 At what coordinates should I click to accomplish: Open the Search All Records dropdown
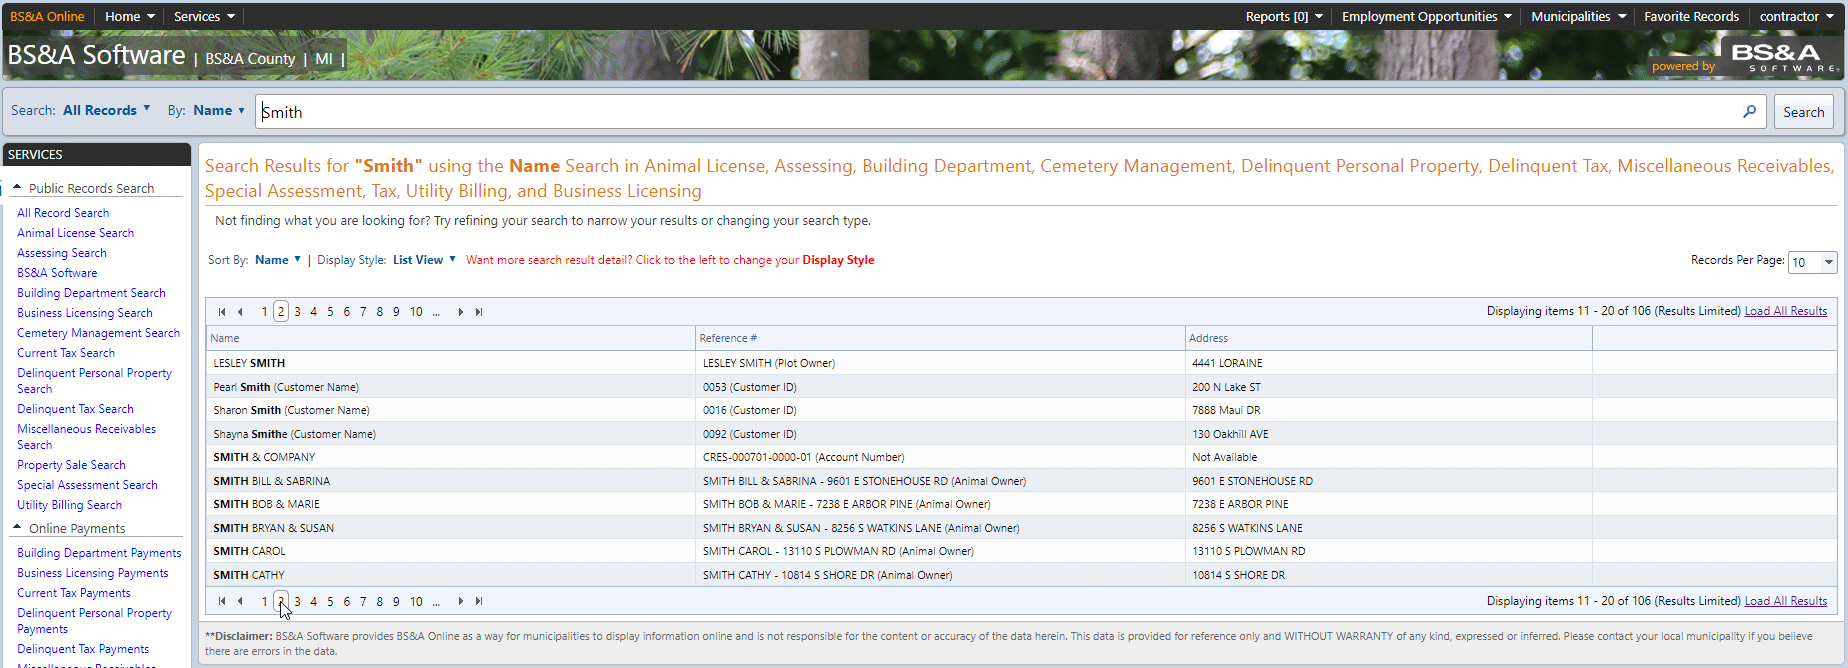[x=106, y=110]
